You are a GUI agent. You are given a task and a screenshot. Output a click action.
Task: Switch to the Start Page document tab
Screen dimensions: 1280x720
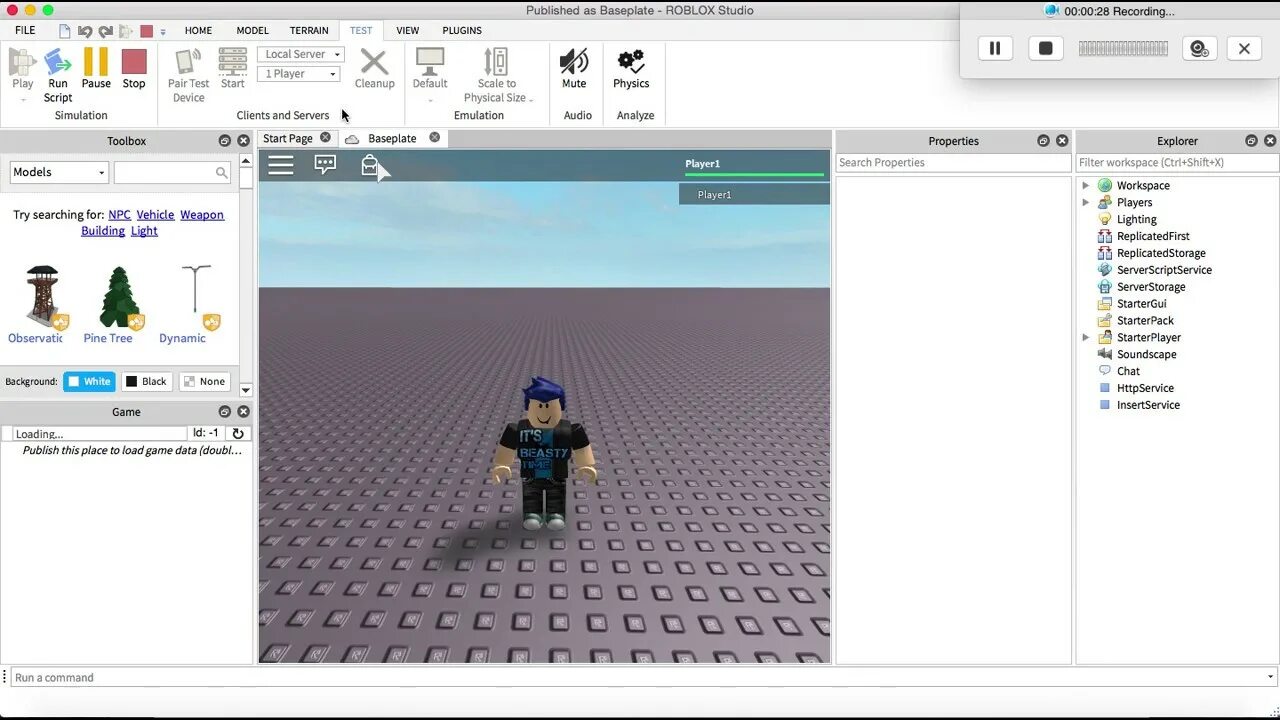pos(288,139)
